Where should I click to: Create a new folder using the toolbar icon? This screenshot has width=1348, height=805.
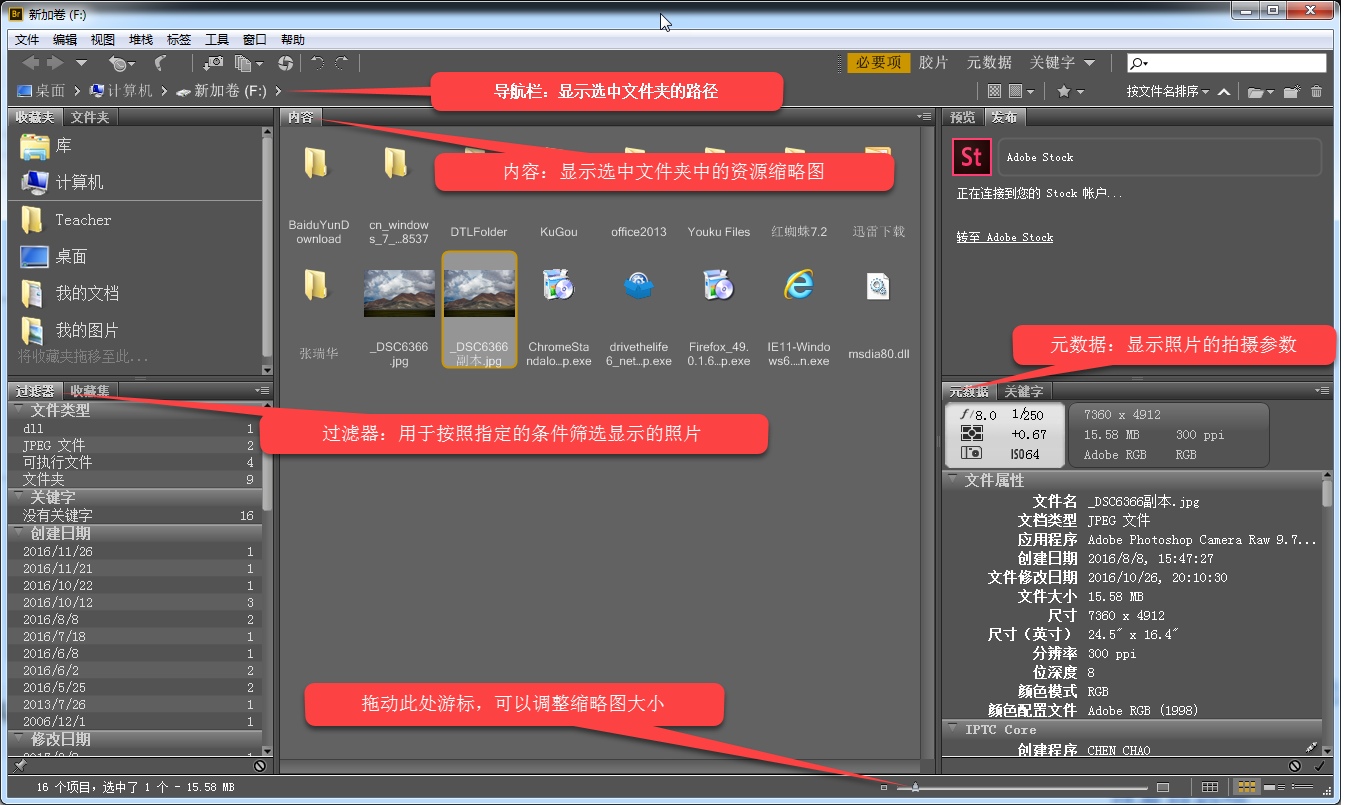pyautogui.click(x=1291, y=91)
